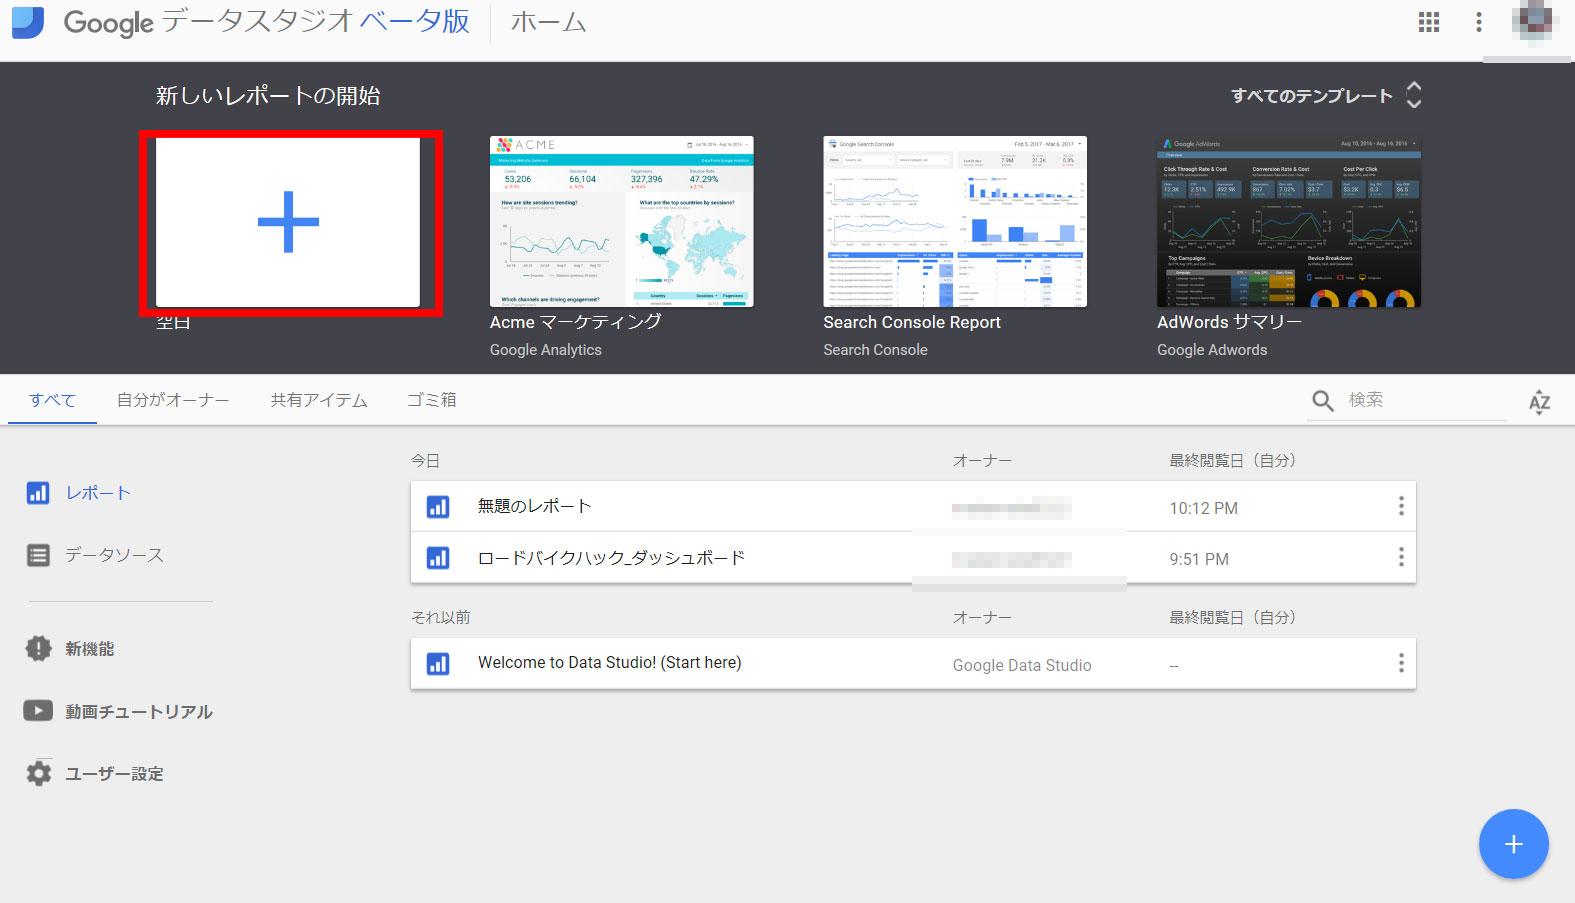Open Welcome to Data Studio! (Start here)
This screenshot has width=1575, height=903.
point(610,663)
